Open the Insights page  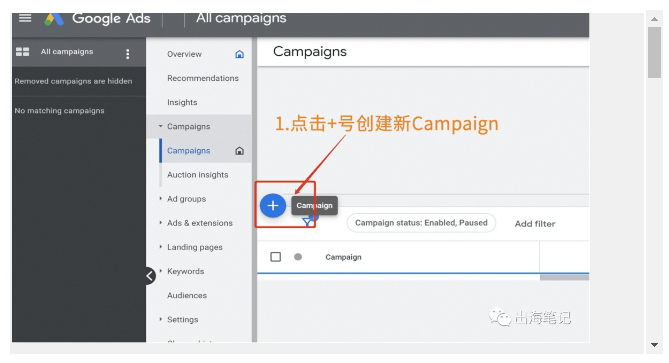tap(182, 102)
